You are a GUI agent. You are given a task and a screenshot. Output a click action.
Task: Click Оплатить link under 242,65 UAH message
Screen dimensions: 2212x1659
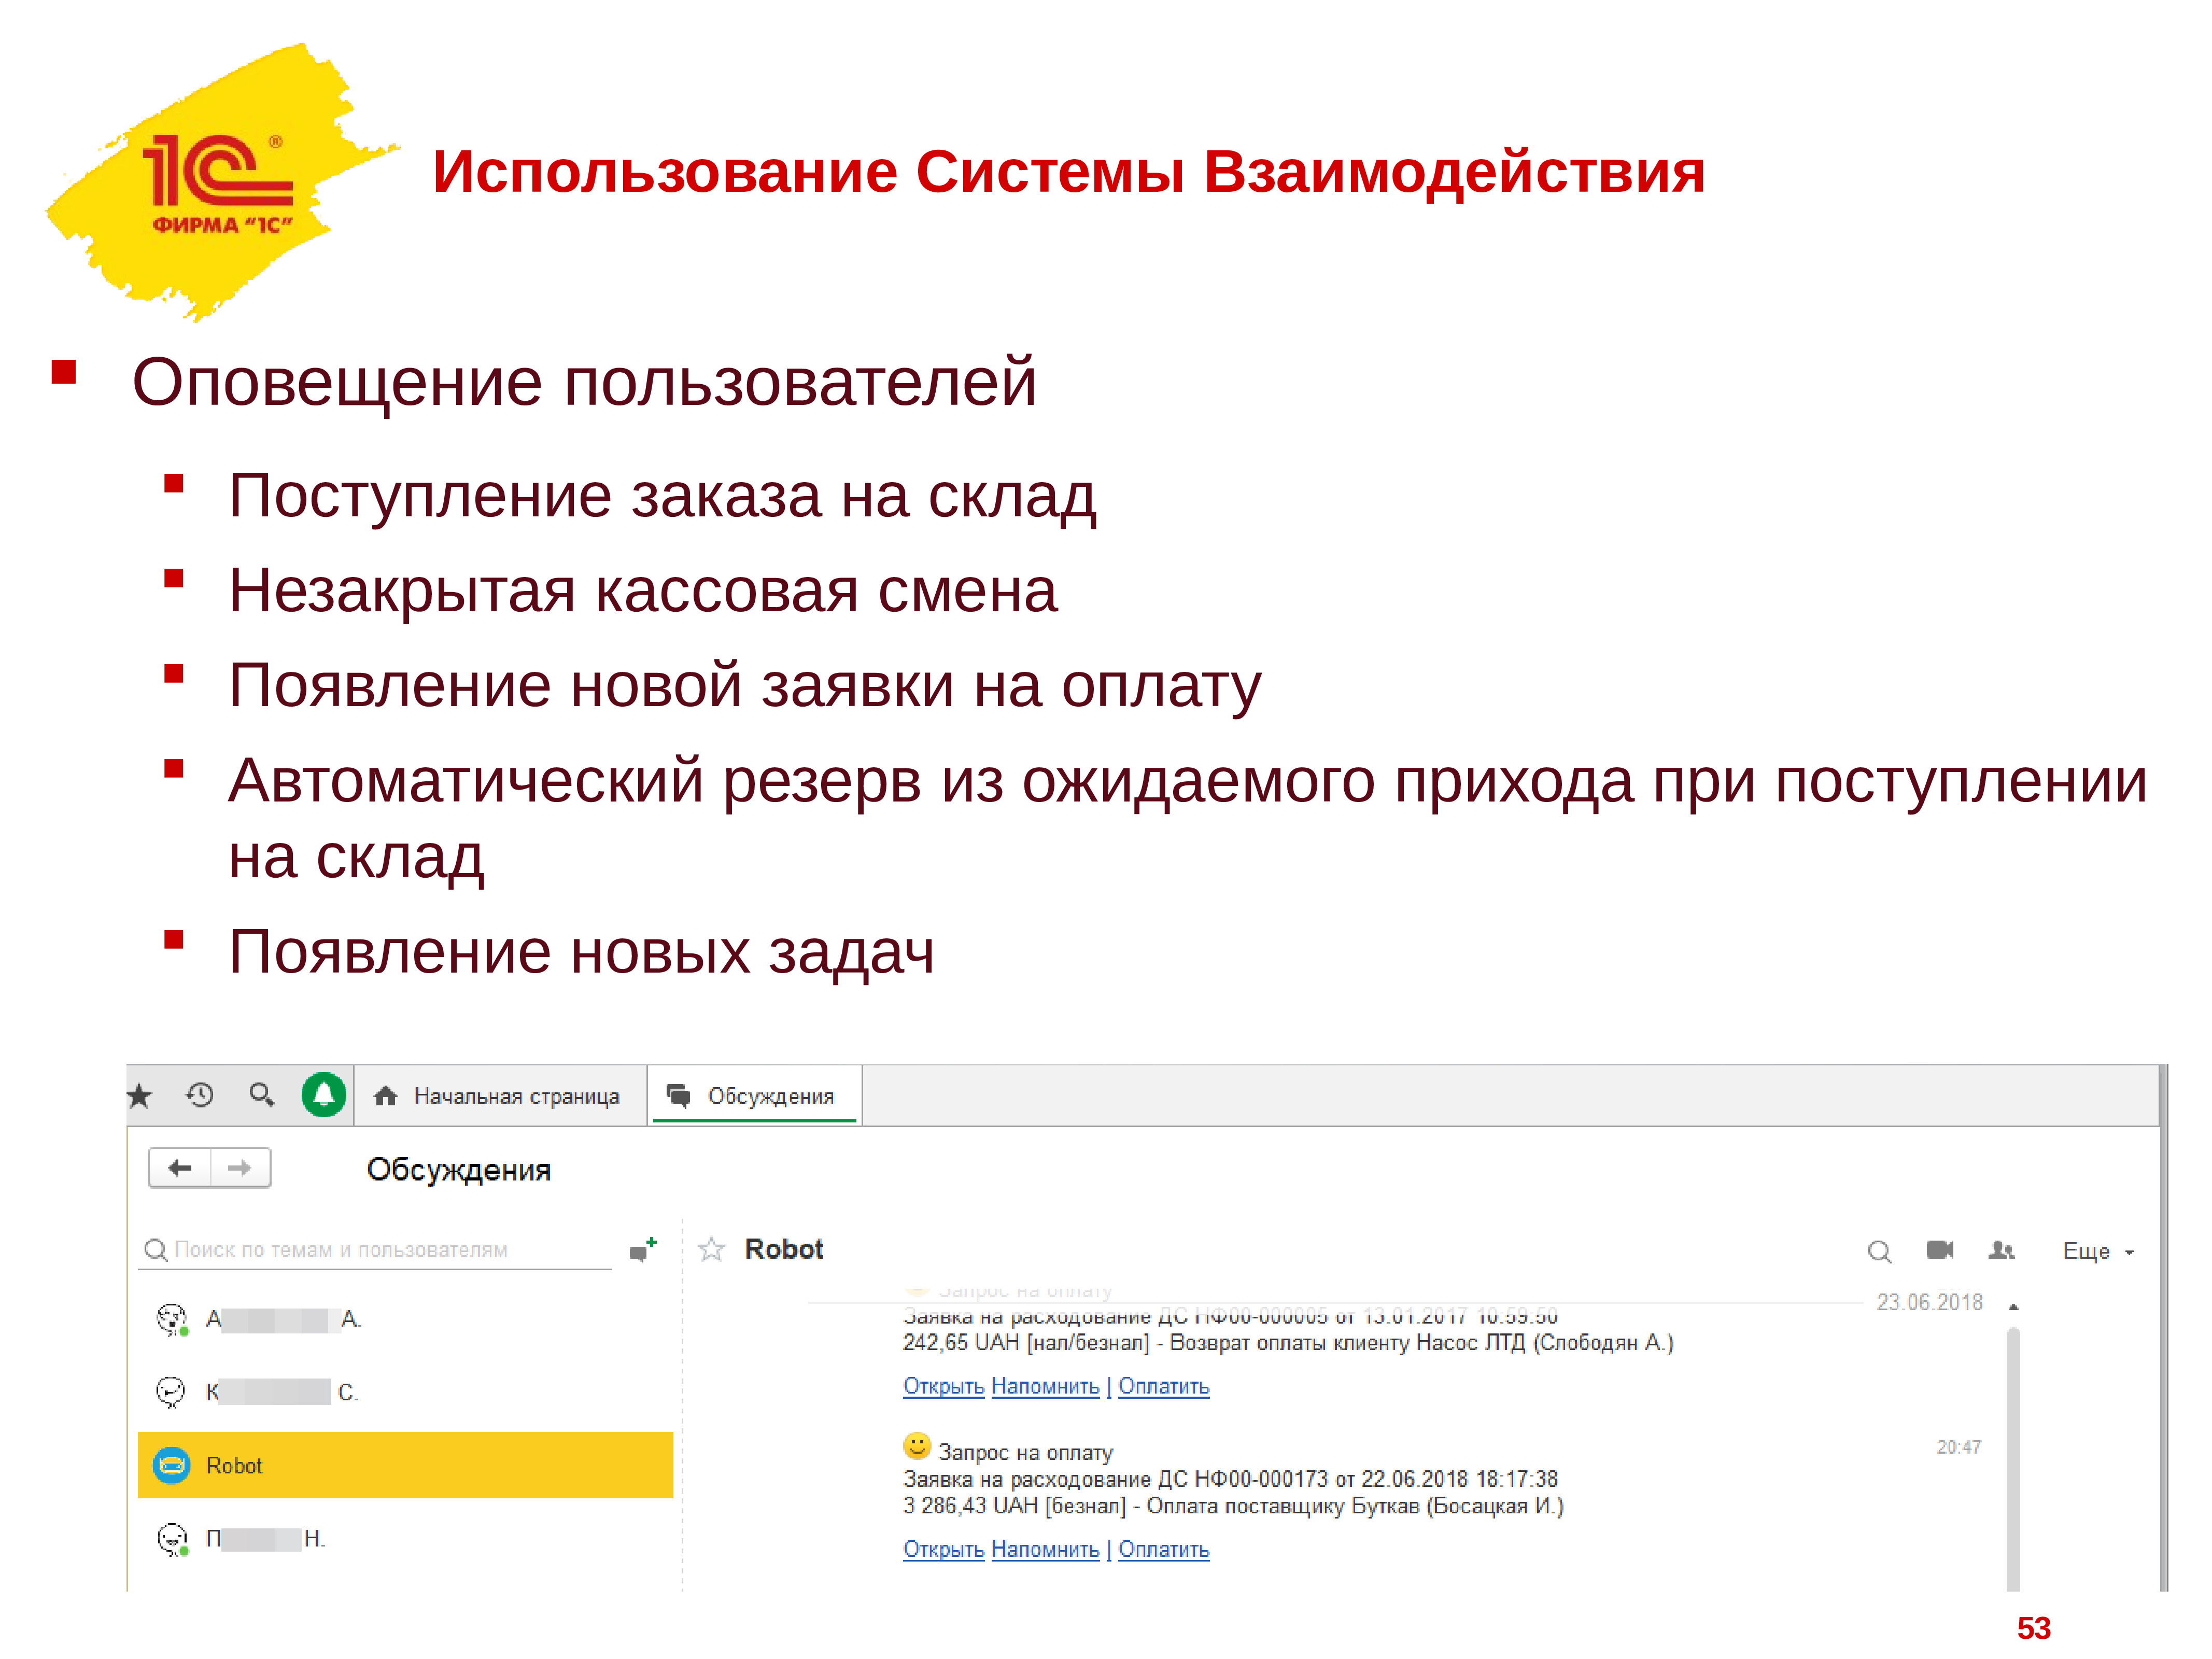1164,1386
